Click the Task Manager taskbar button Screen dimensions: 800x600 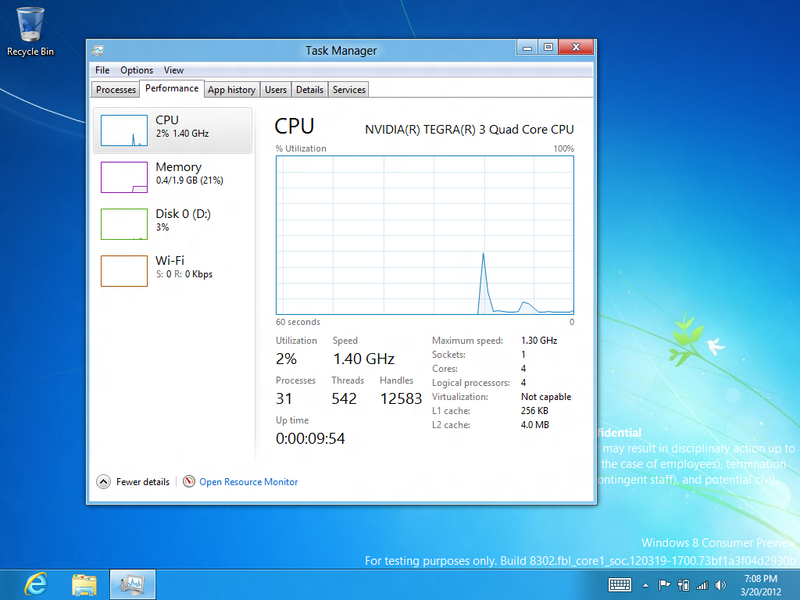[133, 584]
